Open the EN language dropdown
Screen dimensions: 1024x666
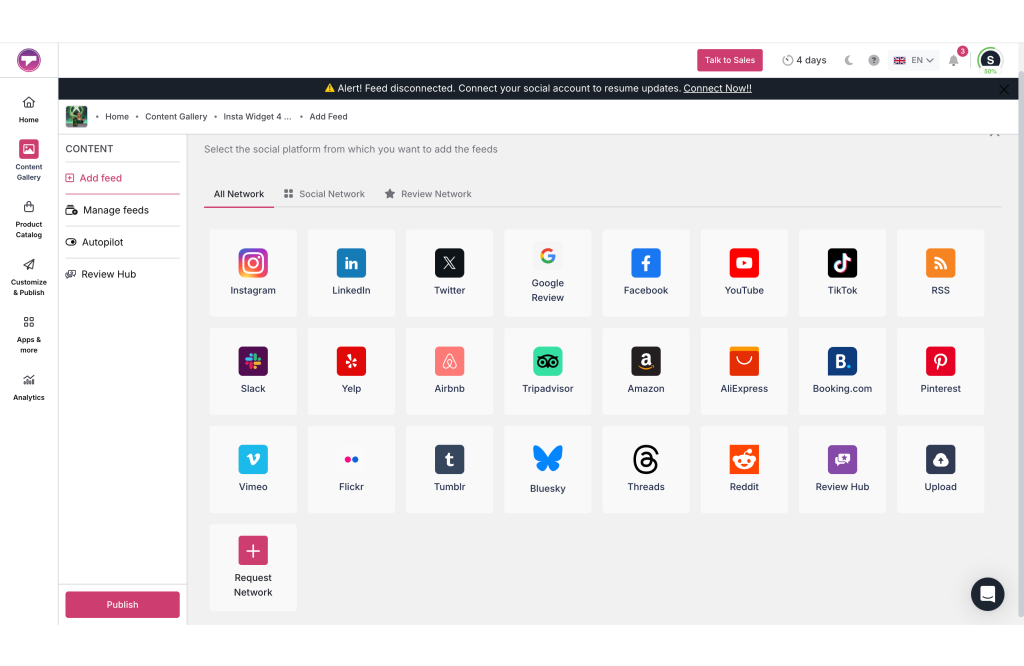pos(914,60)
